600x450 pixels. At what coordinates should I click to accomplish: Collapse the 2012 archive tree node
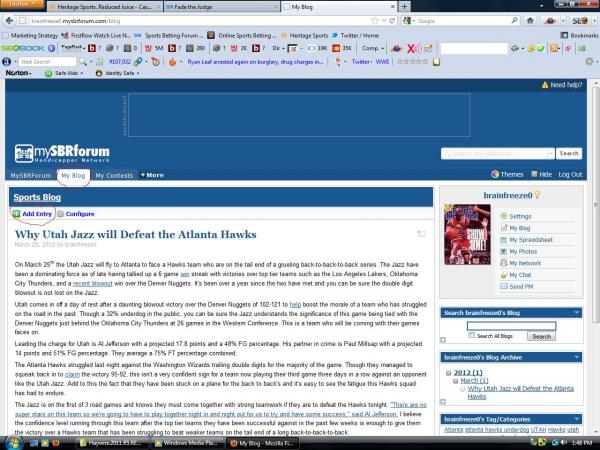coord(446,370)
